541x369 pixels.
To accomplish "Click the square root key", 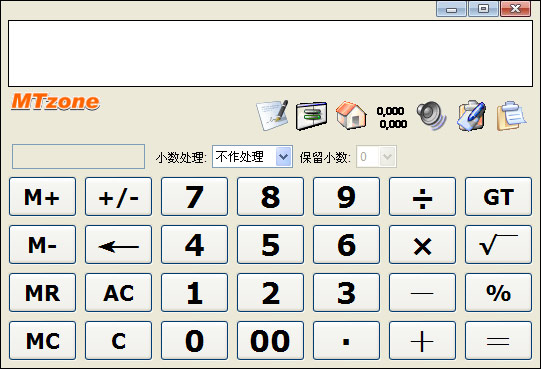I will [499, 245].
